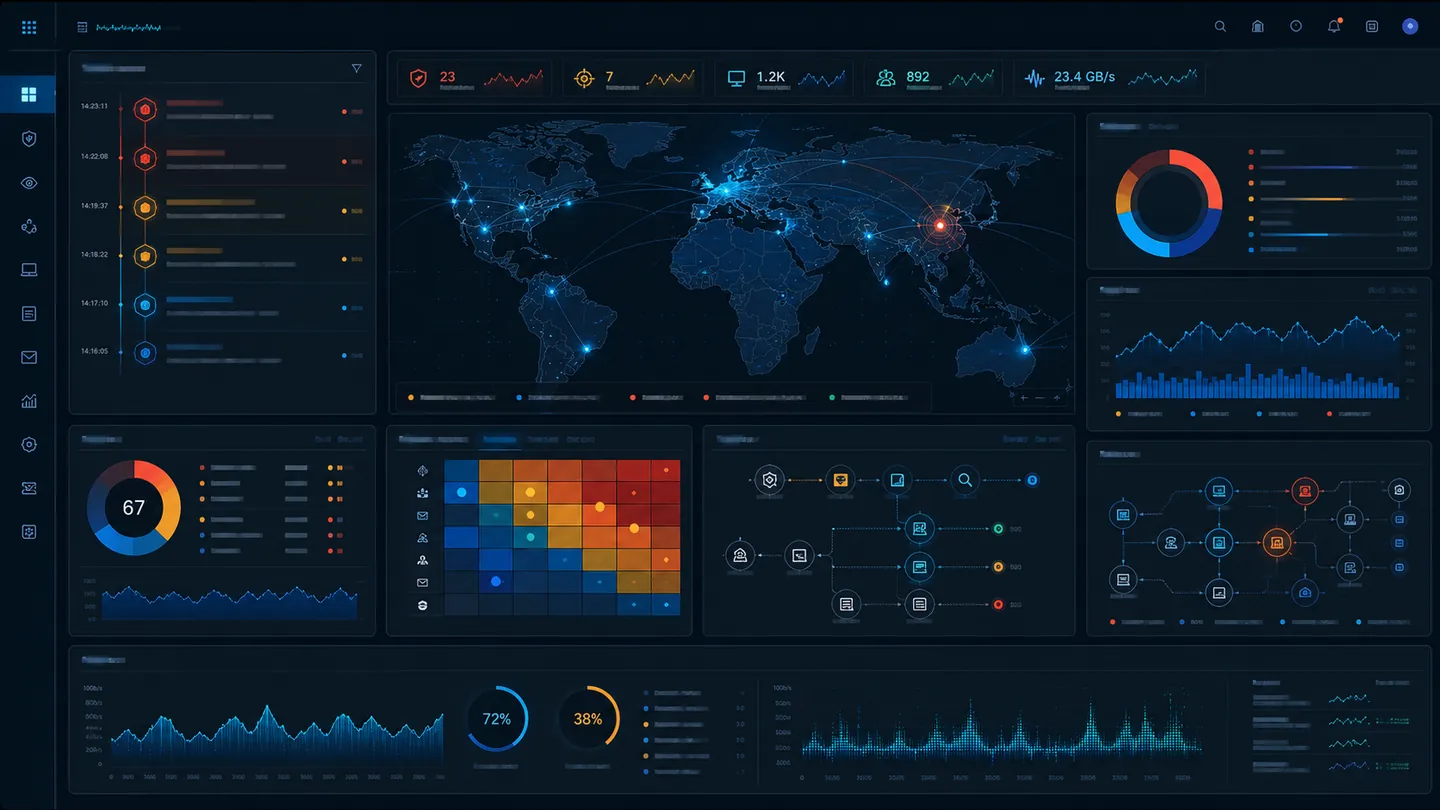Select the event at 14:17:10
The height and width of the screenshot is (810, 1440).
point(222,305)
